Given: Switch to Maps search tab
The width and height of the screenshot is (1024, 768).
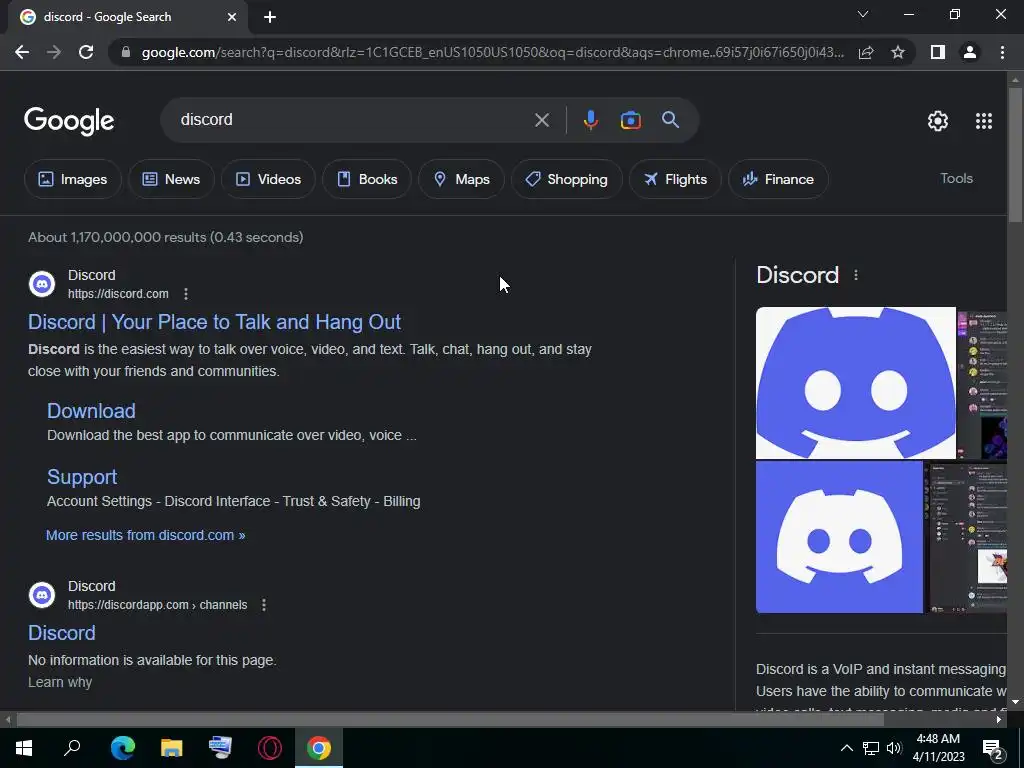Looking at the screenshot, I should [x=461, y=179].
